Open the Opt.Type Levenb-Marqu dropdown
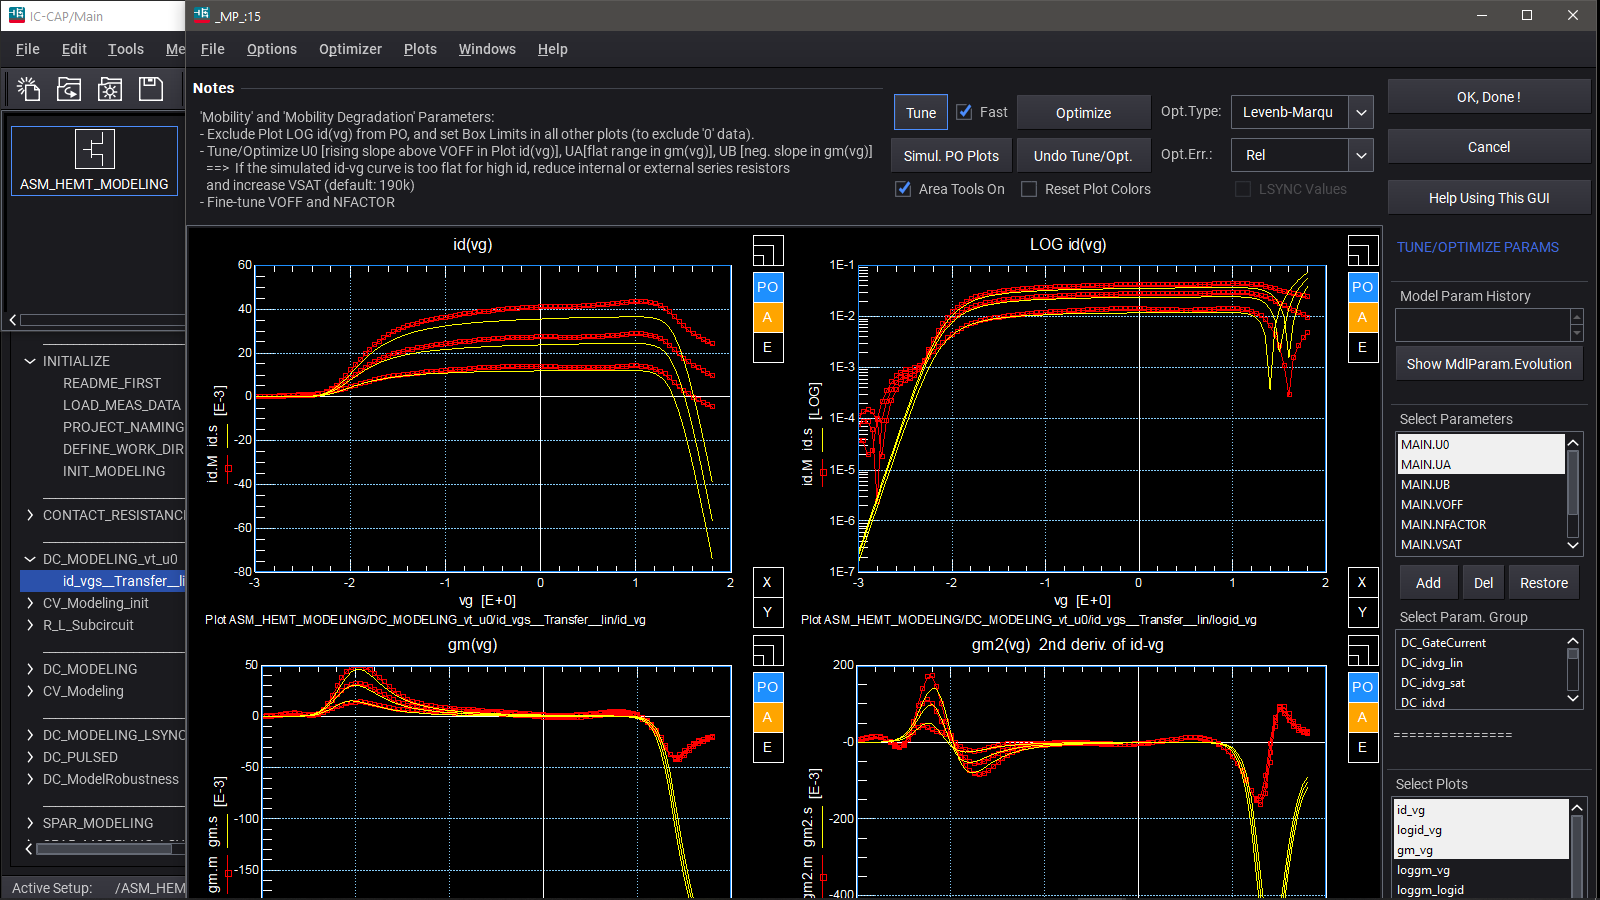 [x=1361, y=113]
